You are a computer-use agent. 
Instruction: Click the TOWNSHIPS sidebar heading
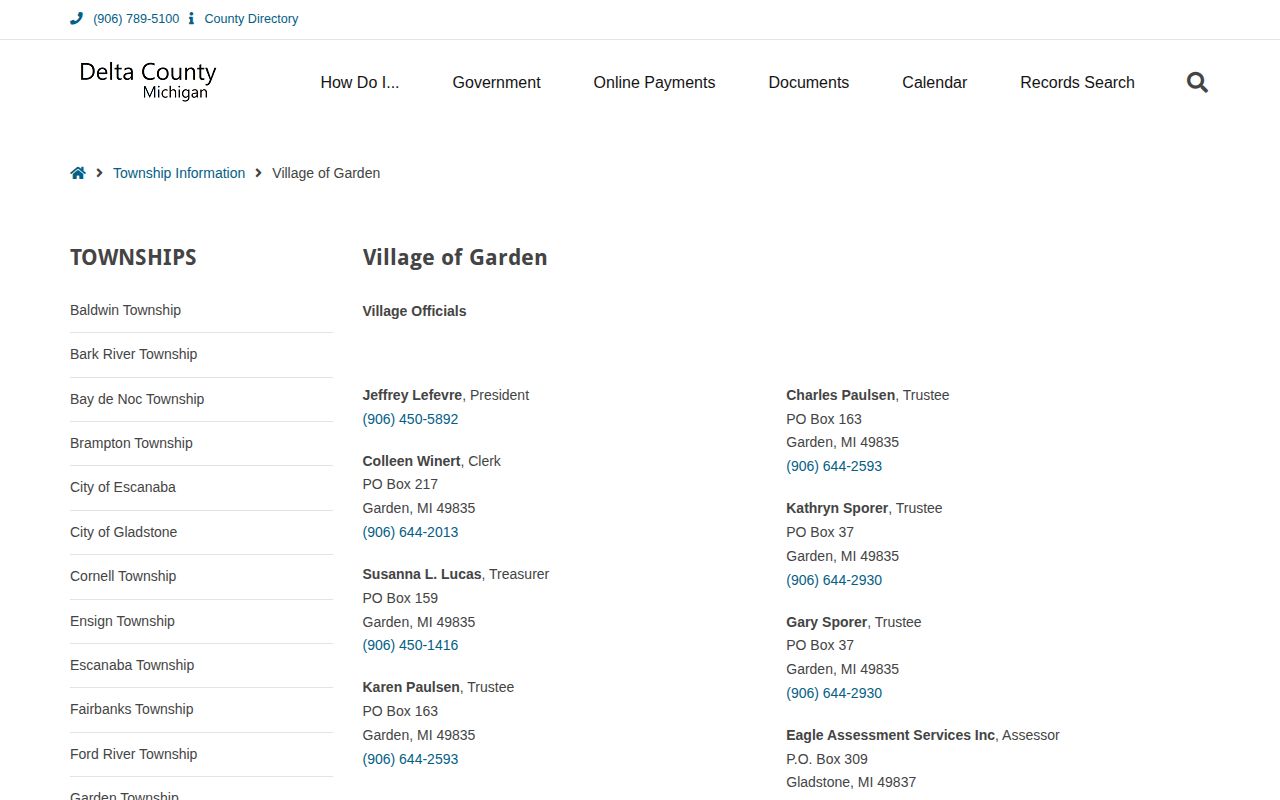click(133, 257)
